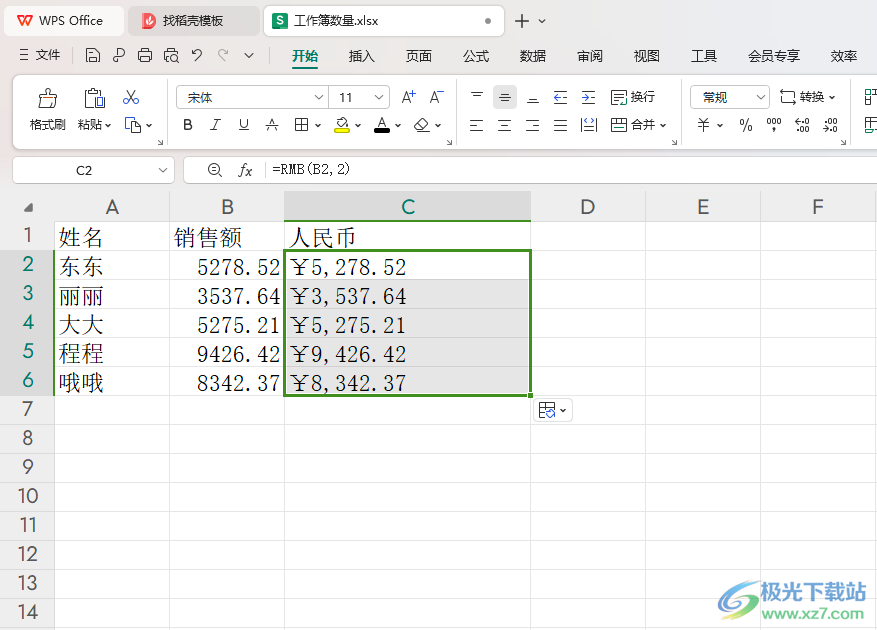Increase font size with A+ icon
This screenshot has height=630, width=877.
(x=408, y=97)
